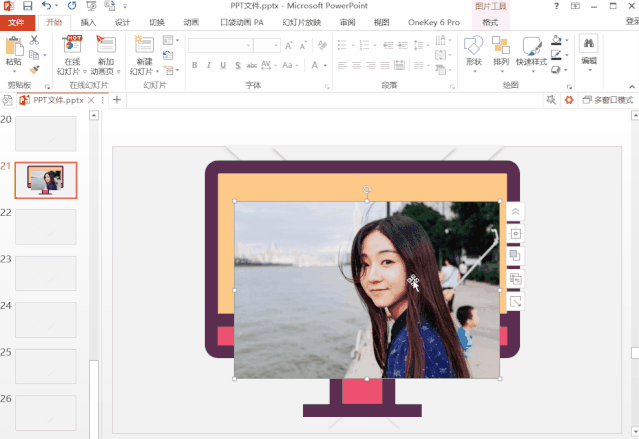This screenshot has width=639, height=439.
Task: Toggle italic formatting
Action: click(210, 66)
